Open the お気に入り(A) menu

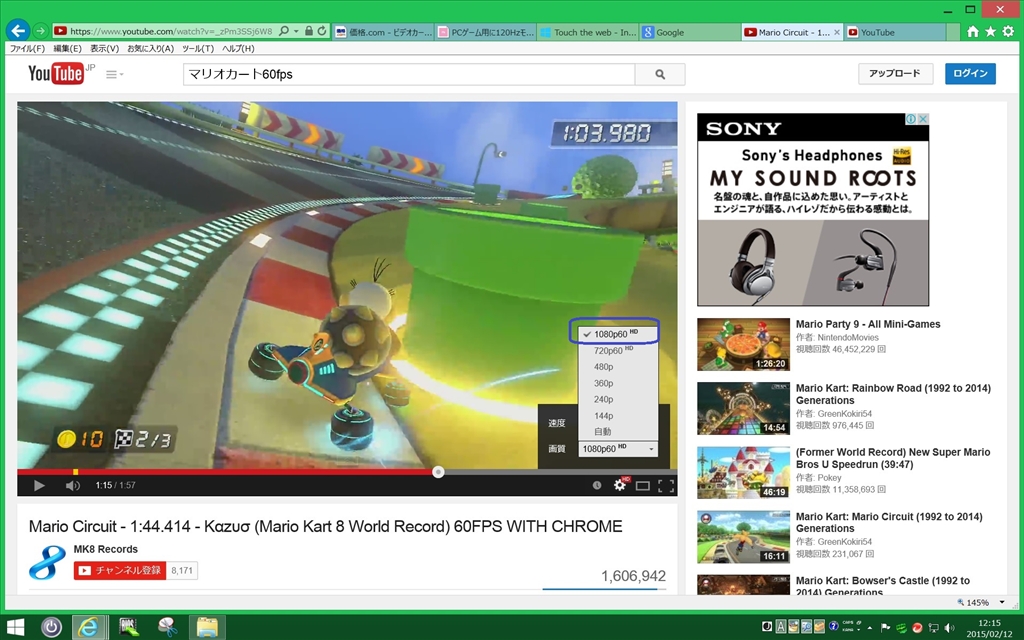point(150,48)
